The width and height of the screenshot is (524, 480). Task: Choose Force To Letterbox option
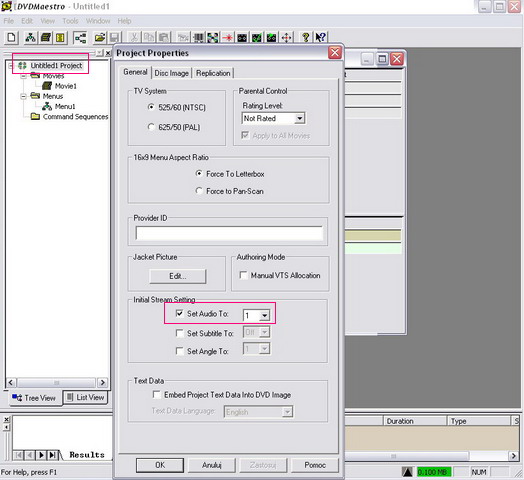(199, 174)
